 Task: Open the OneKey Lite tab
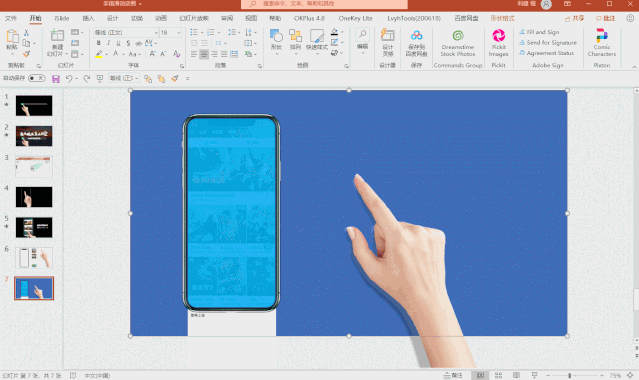click(355, 18)
